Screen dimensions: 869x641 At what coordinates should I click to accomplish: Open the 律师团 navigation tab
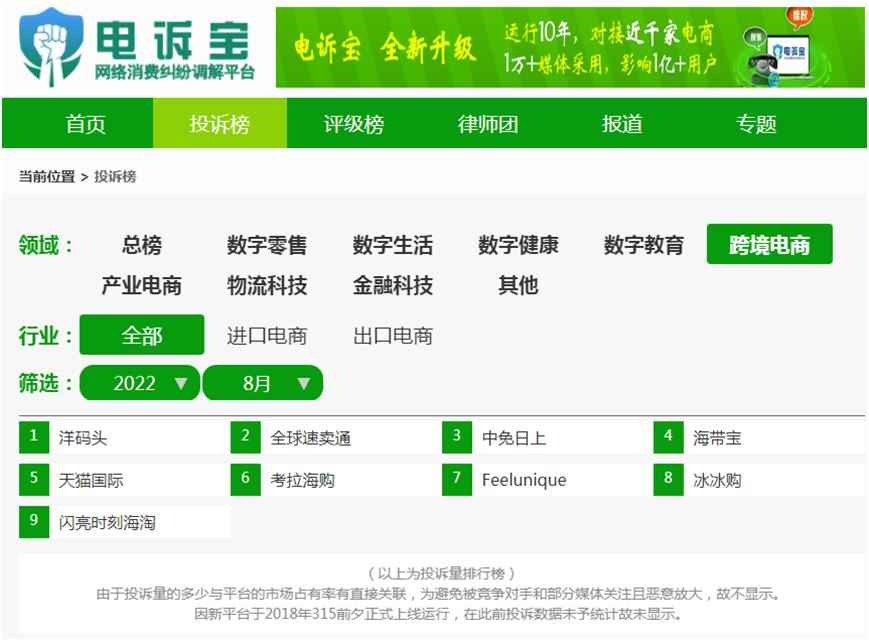[x=488, y=124]
